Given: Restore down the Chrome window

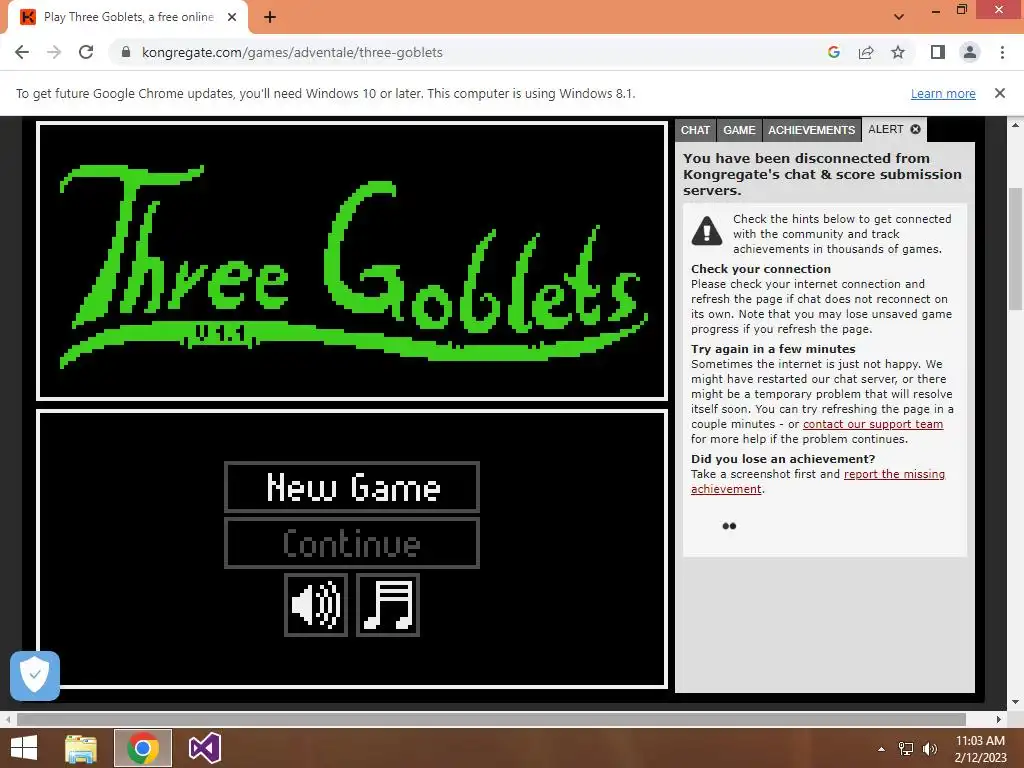Looking at the screenshot, I should [962, 10].
